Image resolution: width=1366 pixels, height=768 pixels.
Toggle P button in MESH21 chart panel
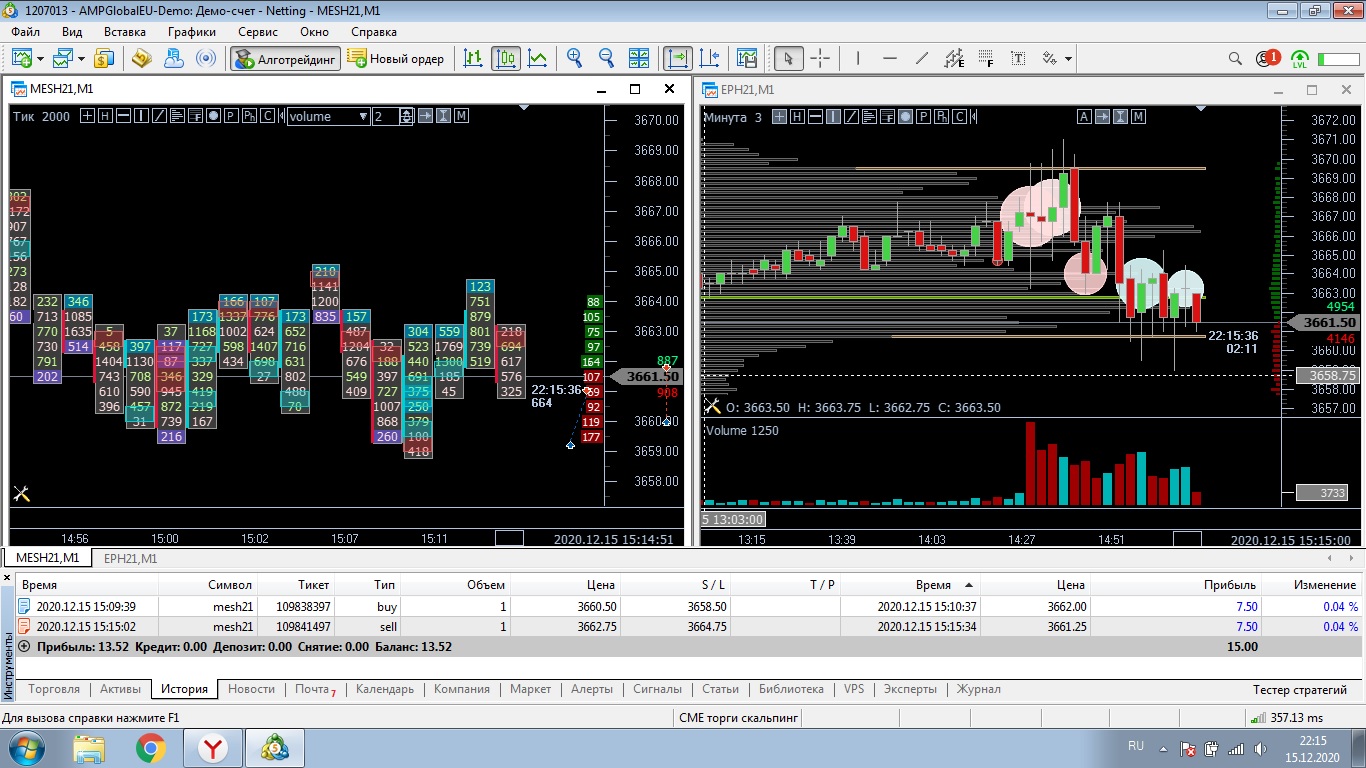(231, 116)
